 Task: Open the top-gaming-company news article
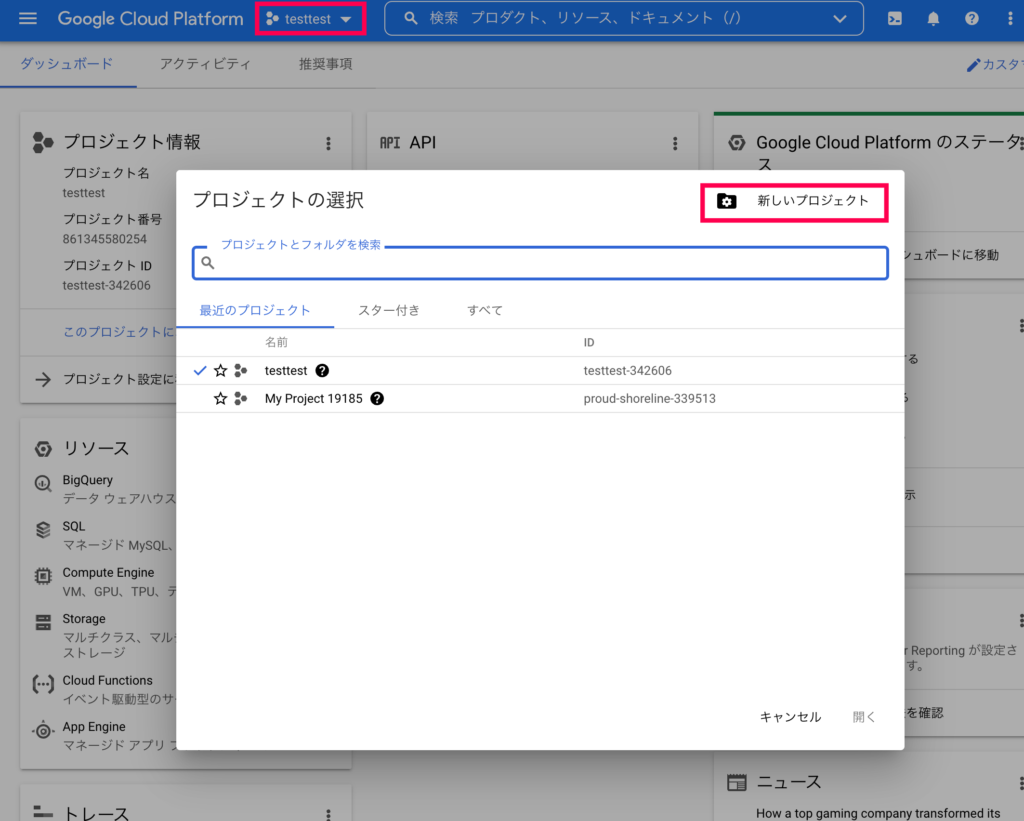click(x=878, y=813)
